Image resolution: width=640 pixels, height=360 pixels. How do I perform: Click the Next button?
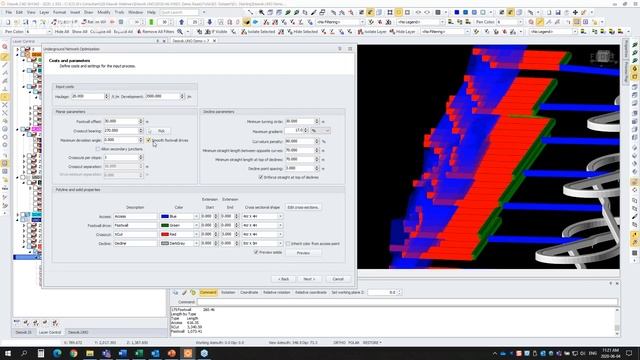point(309,279)
